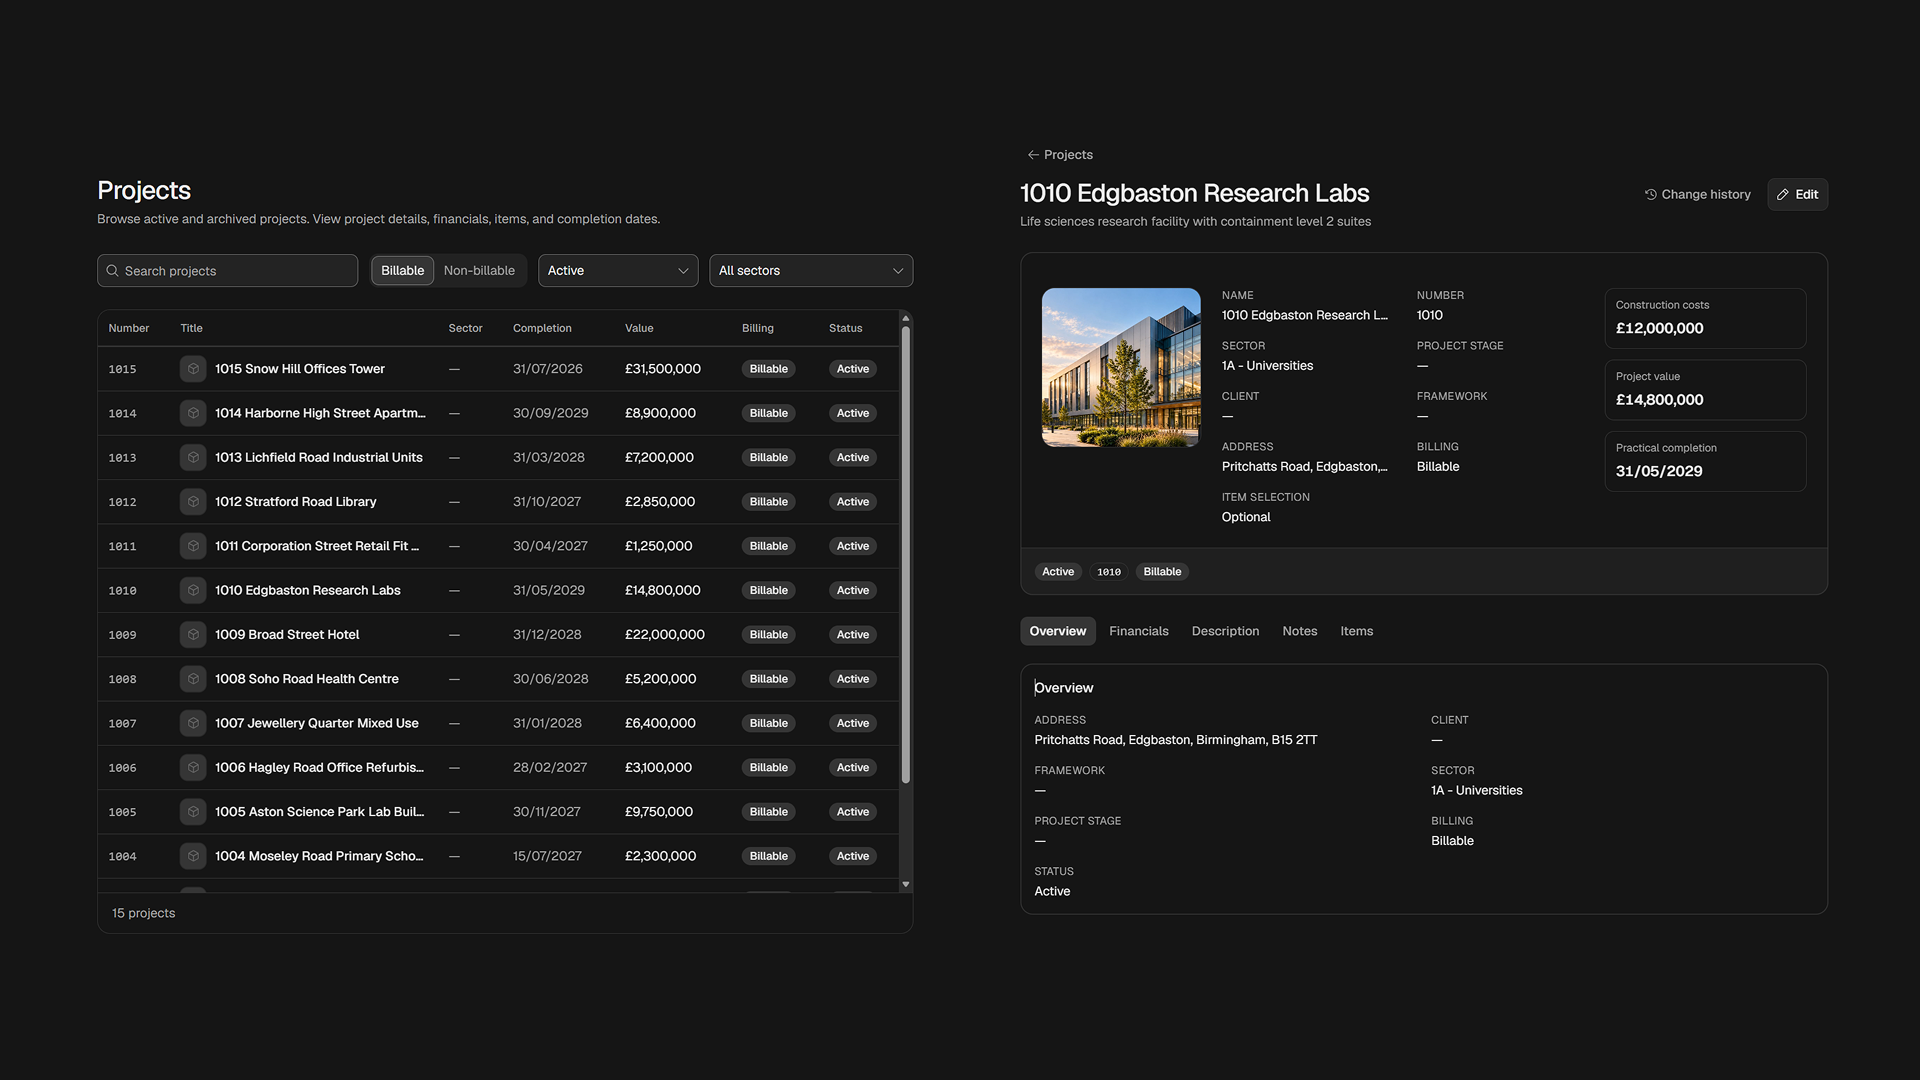Go back to Projects via breadcrumb link
Screen dimensions: 1920x1080
tap(1060, 155)
